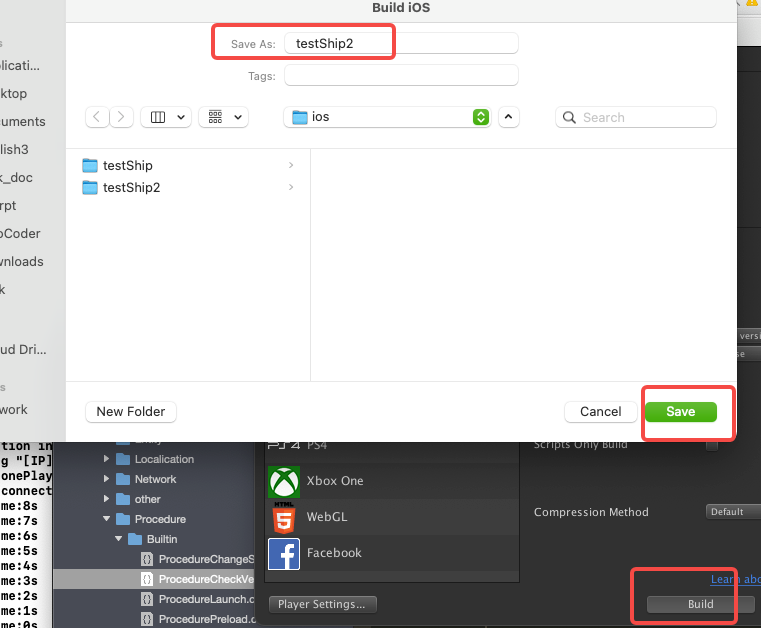761x628 pixels.
Task: Open the Compression Method Default dropdown
Action: 733,512
